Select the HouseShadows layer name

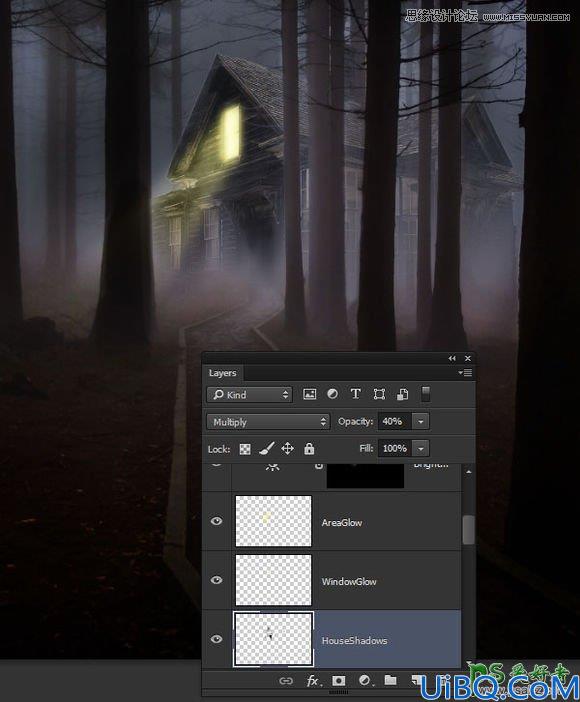(354, 641)
